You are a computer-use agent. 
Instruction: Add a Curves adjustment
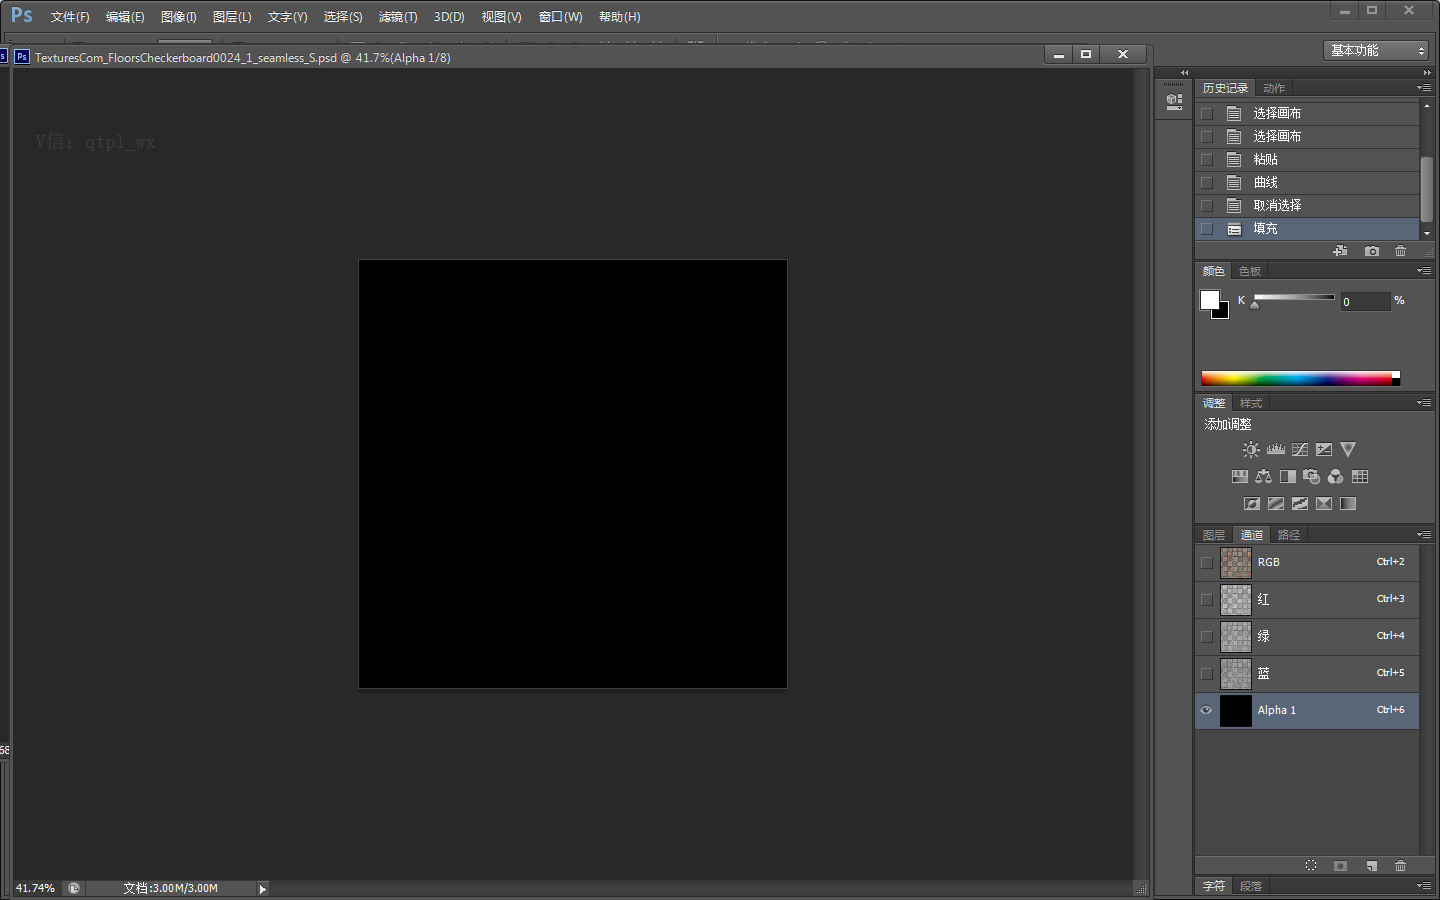pos(1300,450)
